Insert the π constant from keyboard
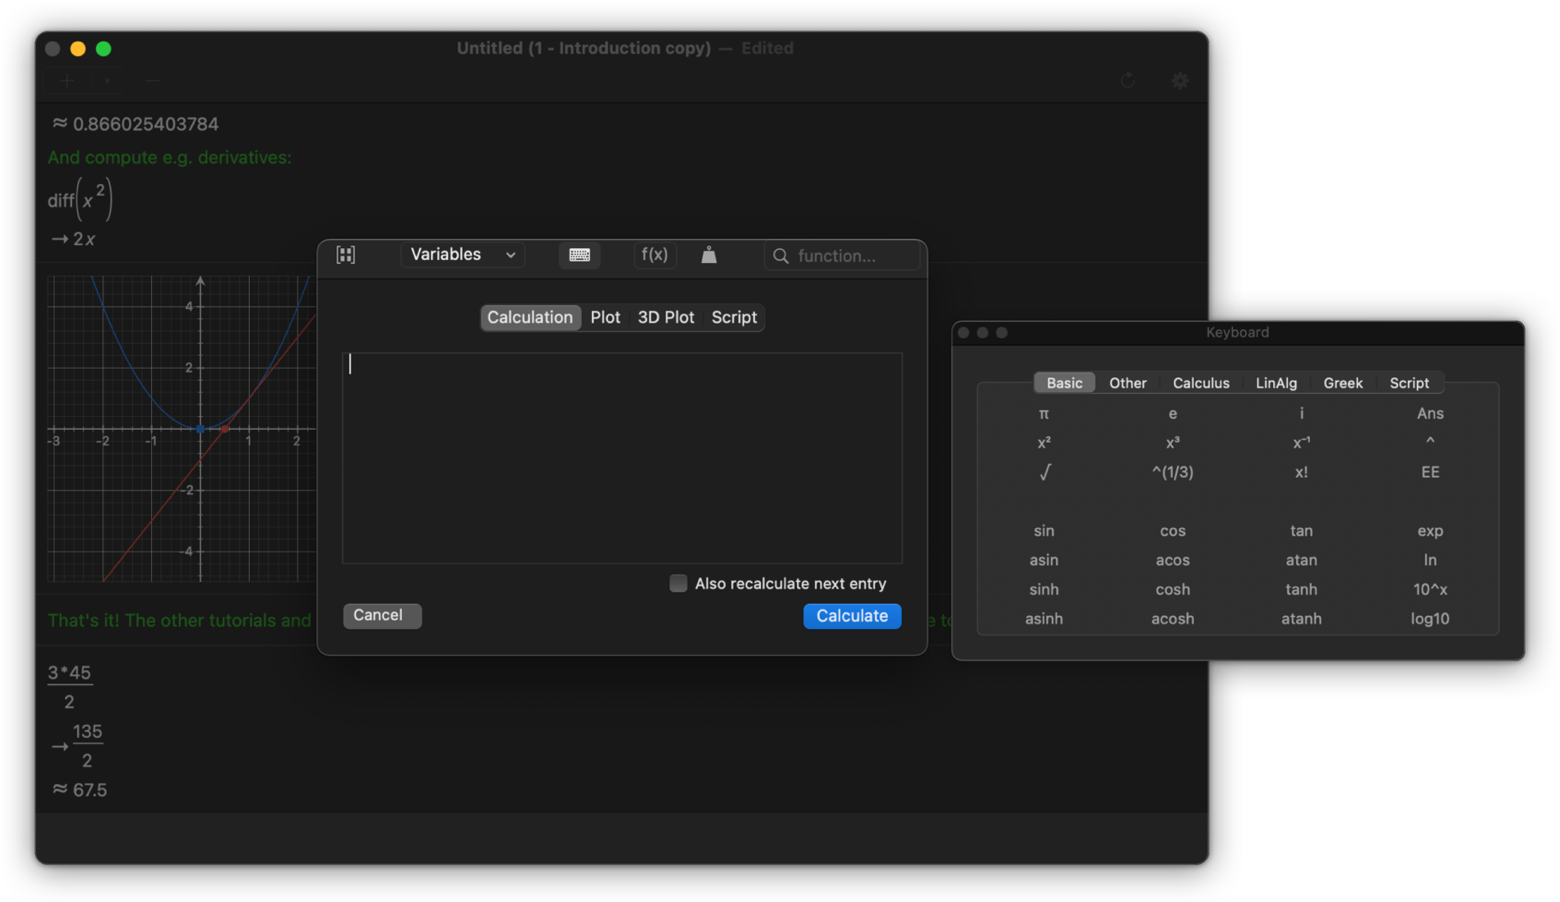The height and width of the screenshot is (902, 1560). 1044,413
